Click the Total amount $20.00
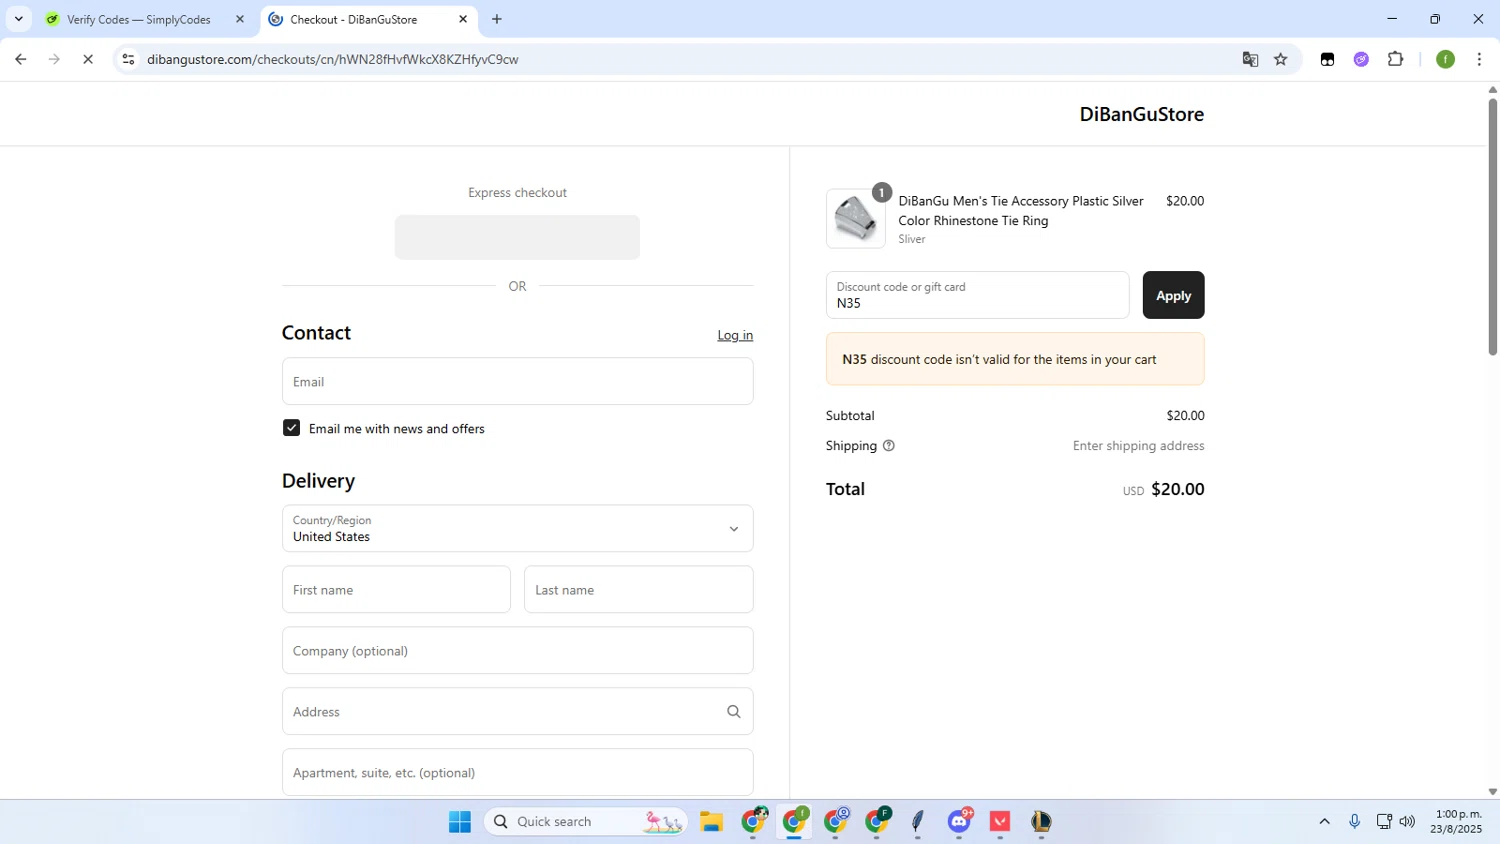 coord(1177,489)
